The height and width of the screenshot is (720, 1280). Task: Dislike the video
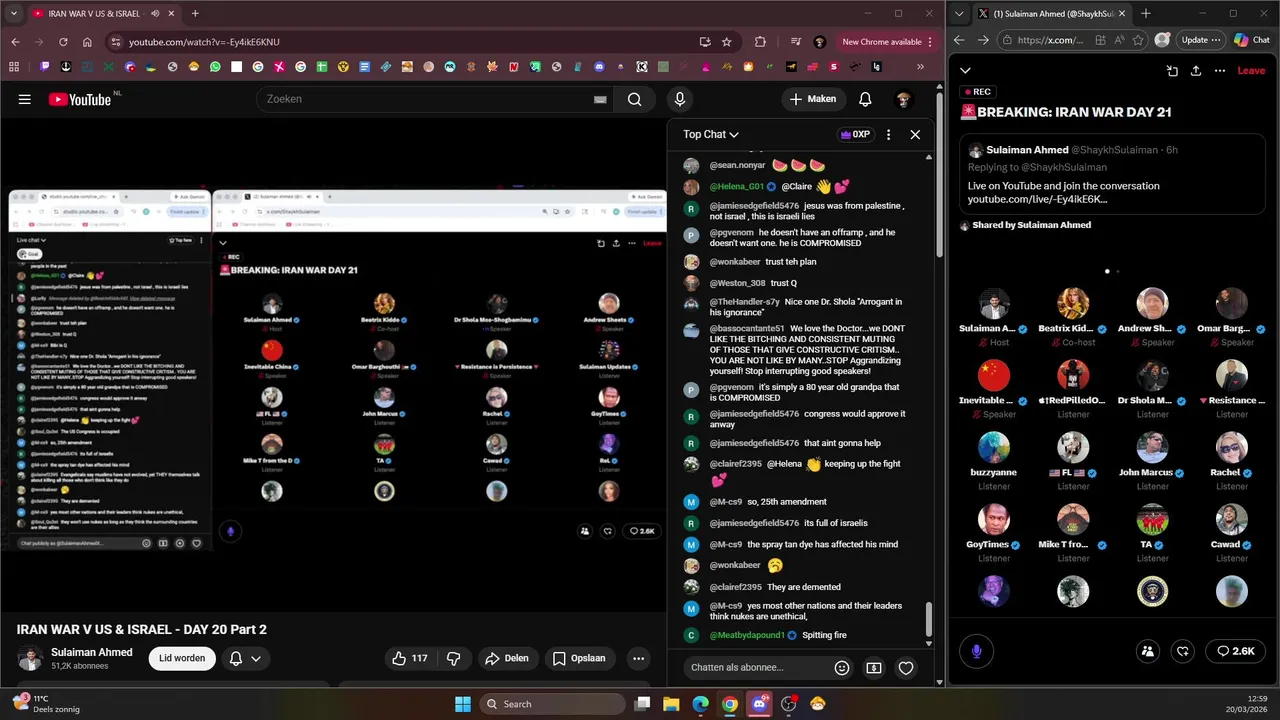pos(453,658)
